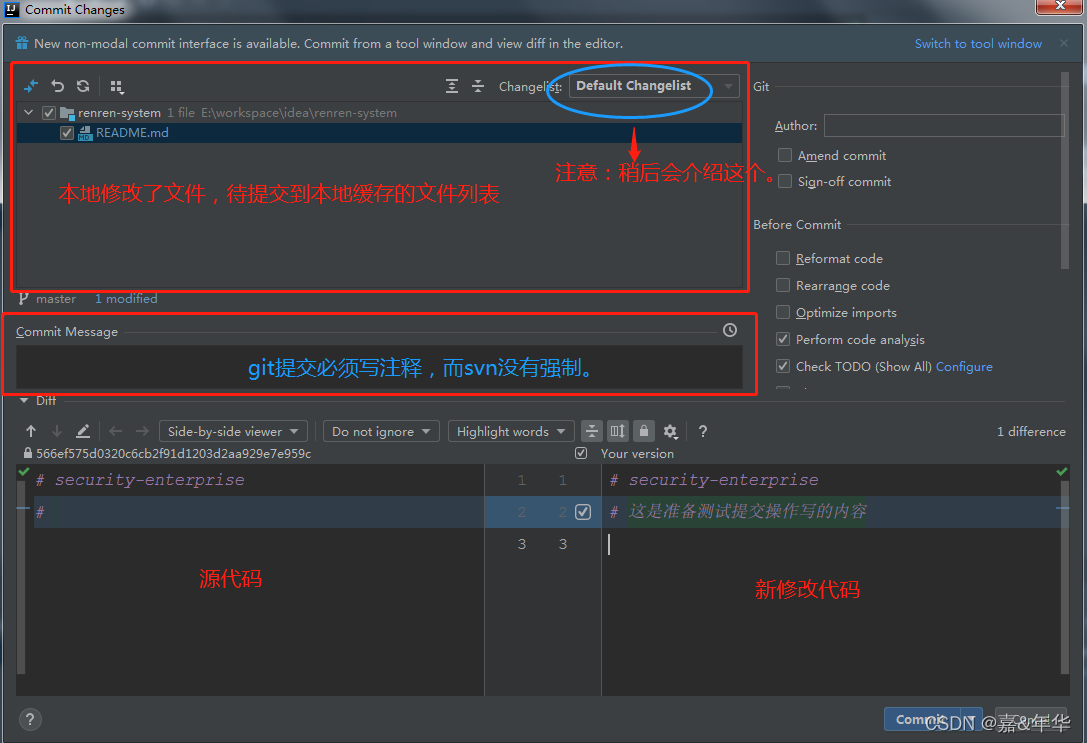Open Configure link for TODO check
The width and height of the screenshot is (1087, 743).
964,367
